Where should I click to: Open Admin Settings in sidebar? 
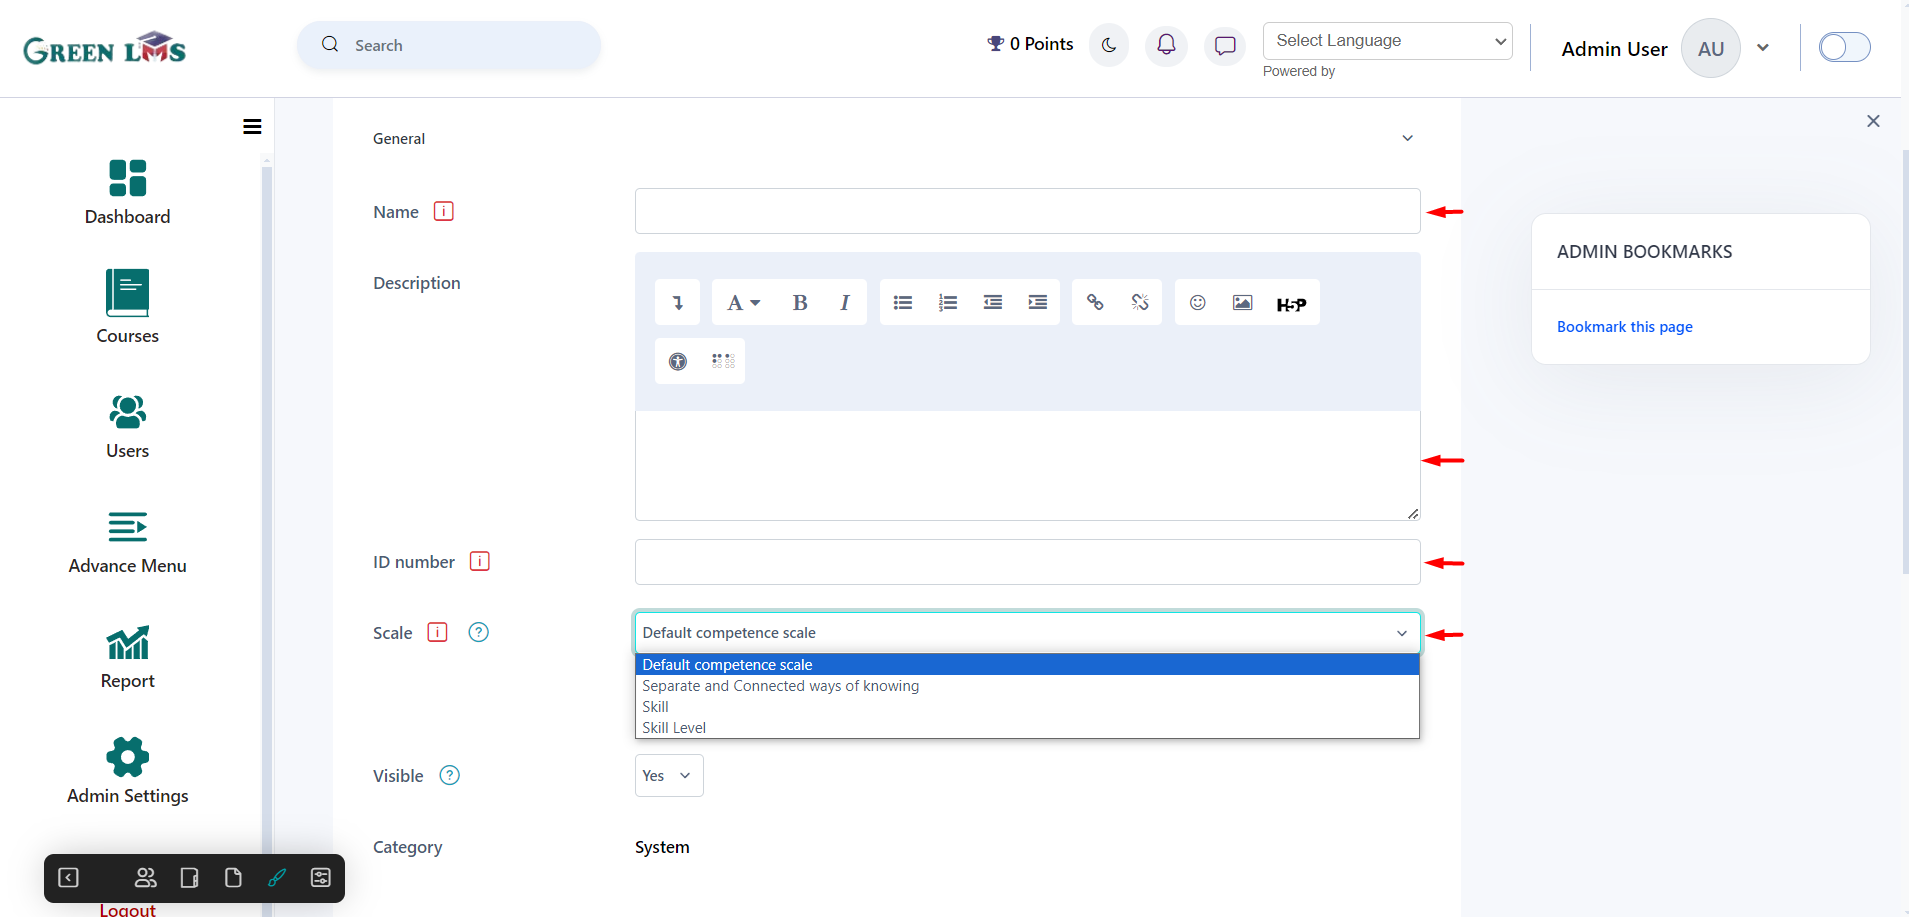[127, 771]
